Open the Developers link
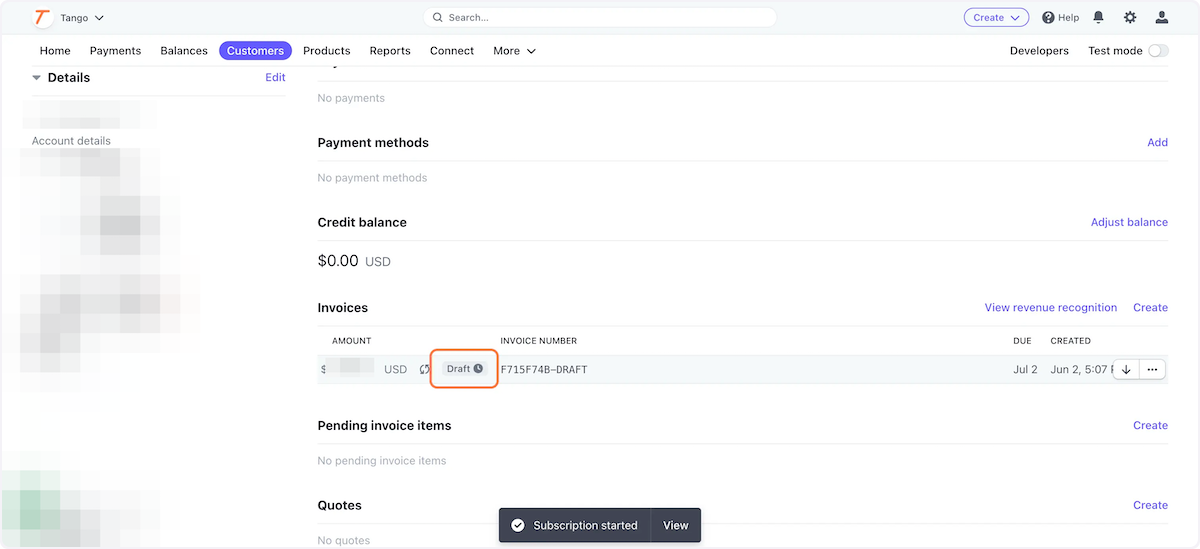The height and width of the screenshot is (549, 1200). [1039, 50]
